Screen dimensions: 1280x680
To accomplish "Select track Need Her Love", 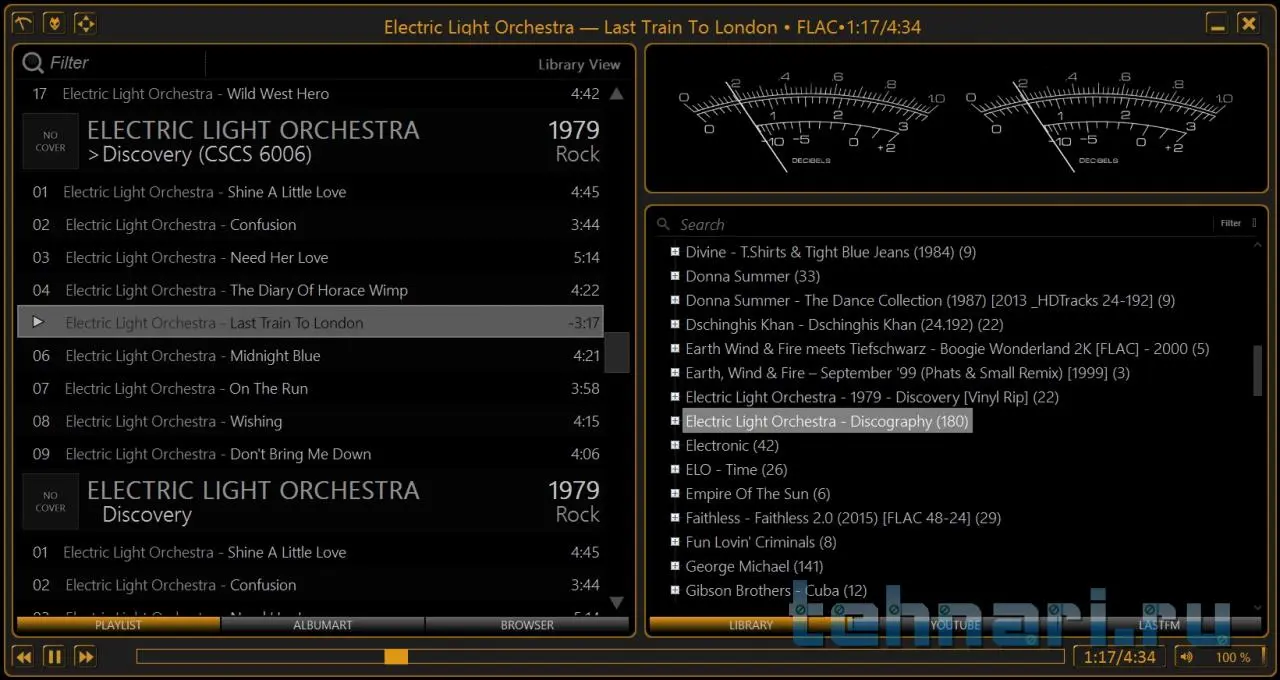I will click(x=310, y=257).
